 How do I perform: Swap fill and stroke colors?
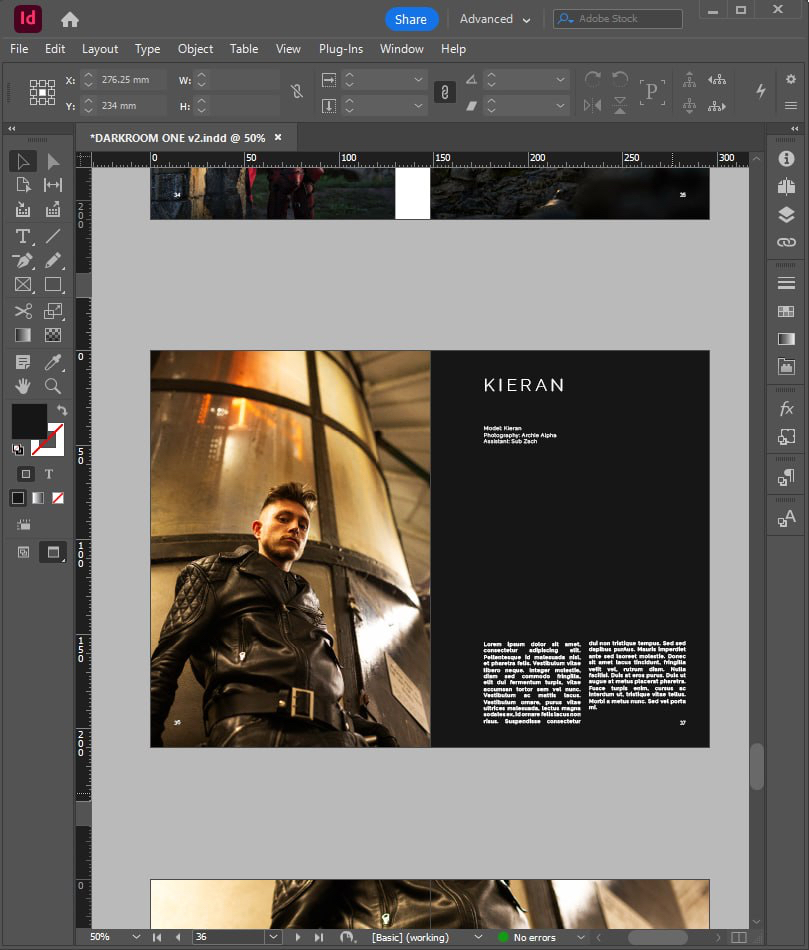tap(62, 411)
